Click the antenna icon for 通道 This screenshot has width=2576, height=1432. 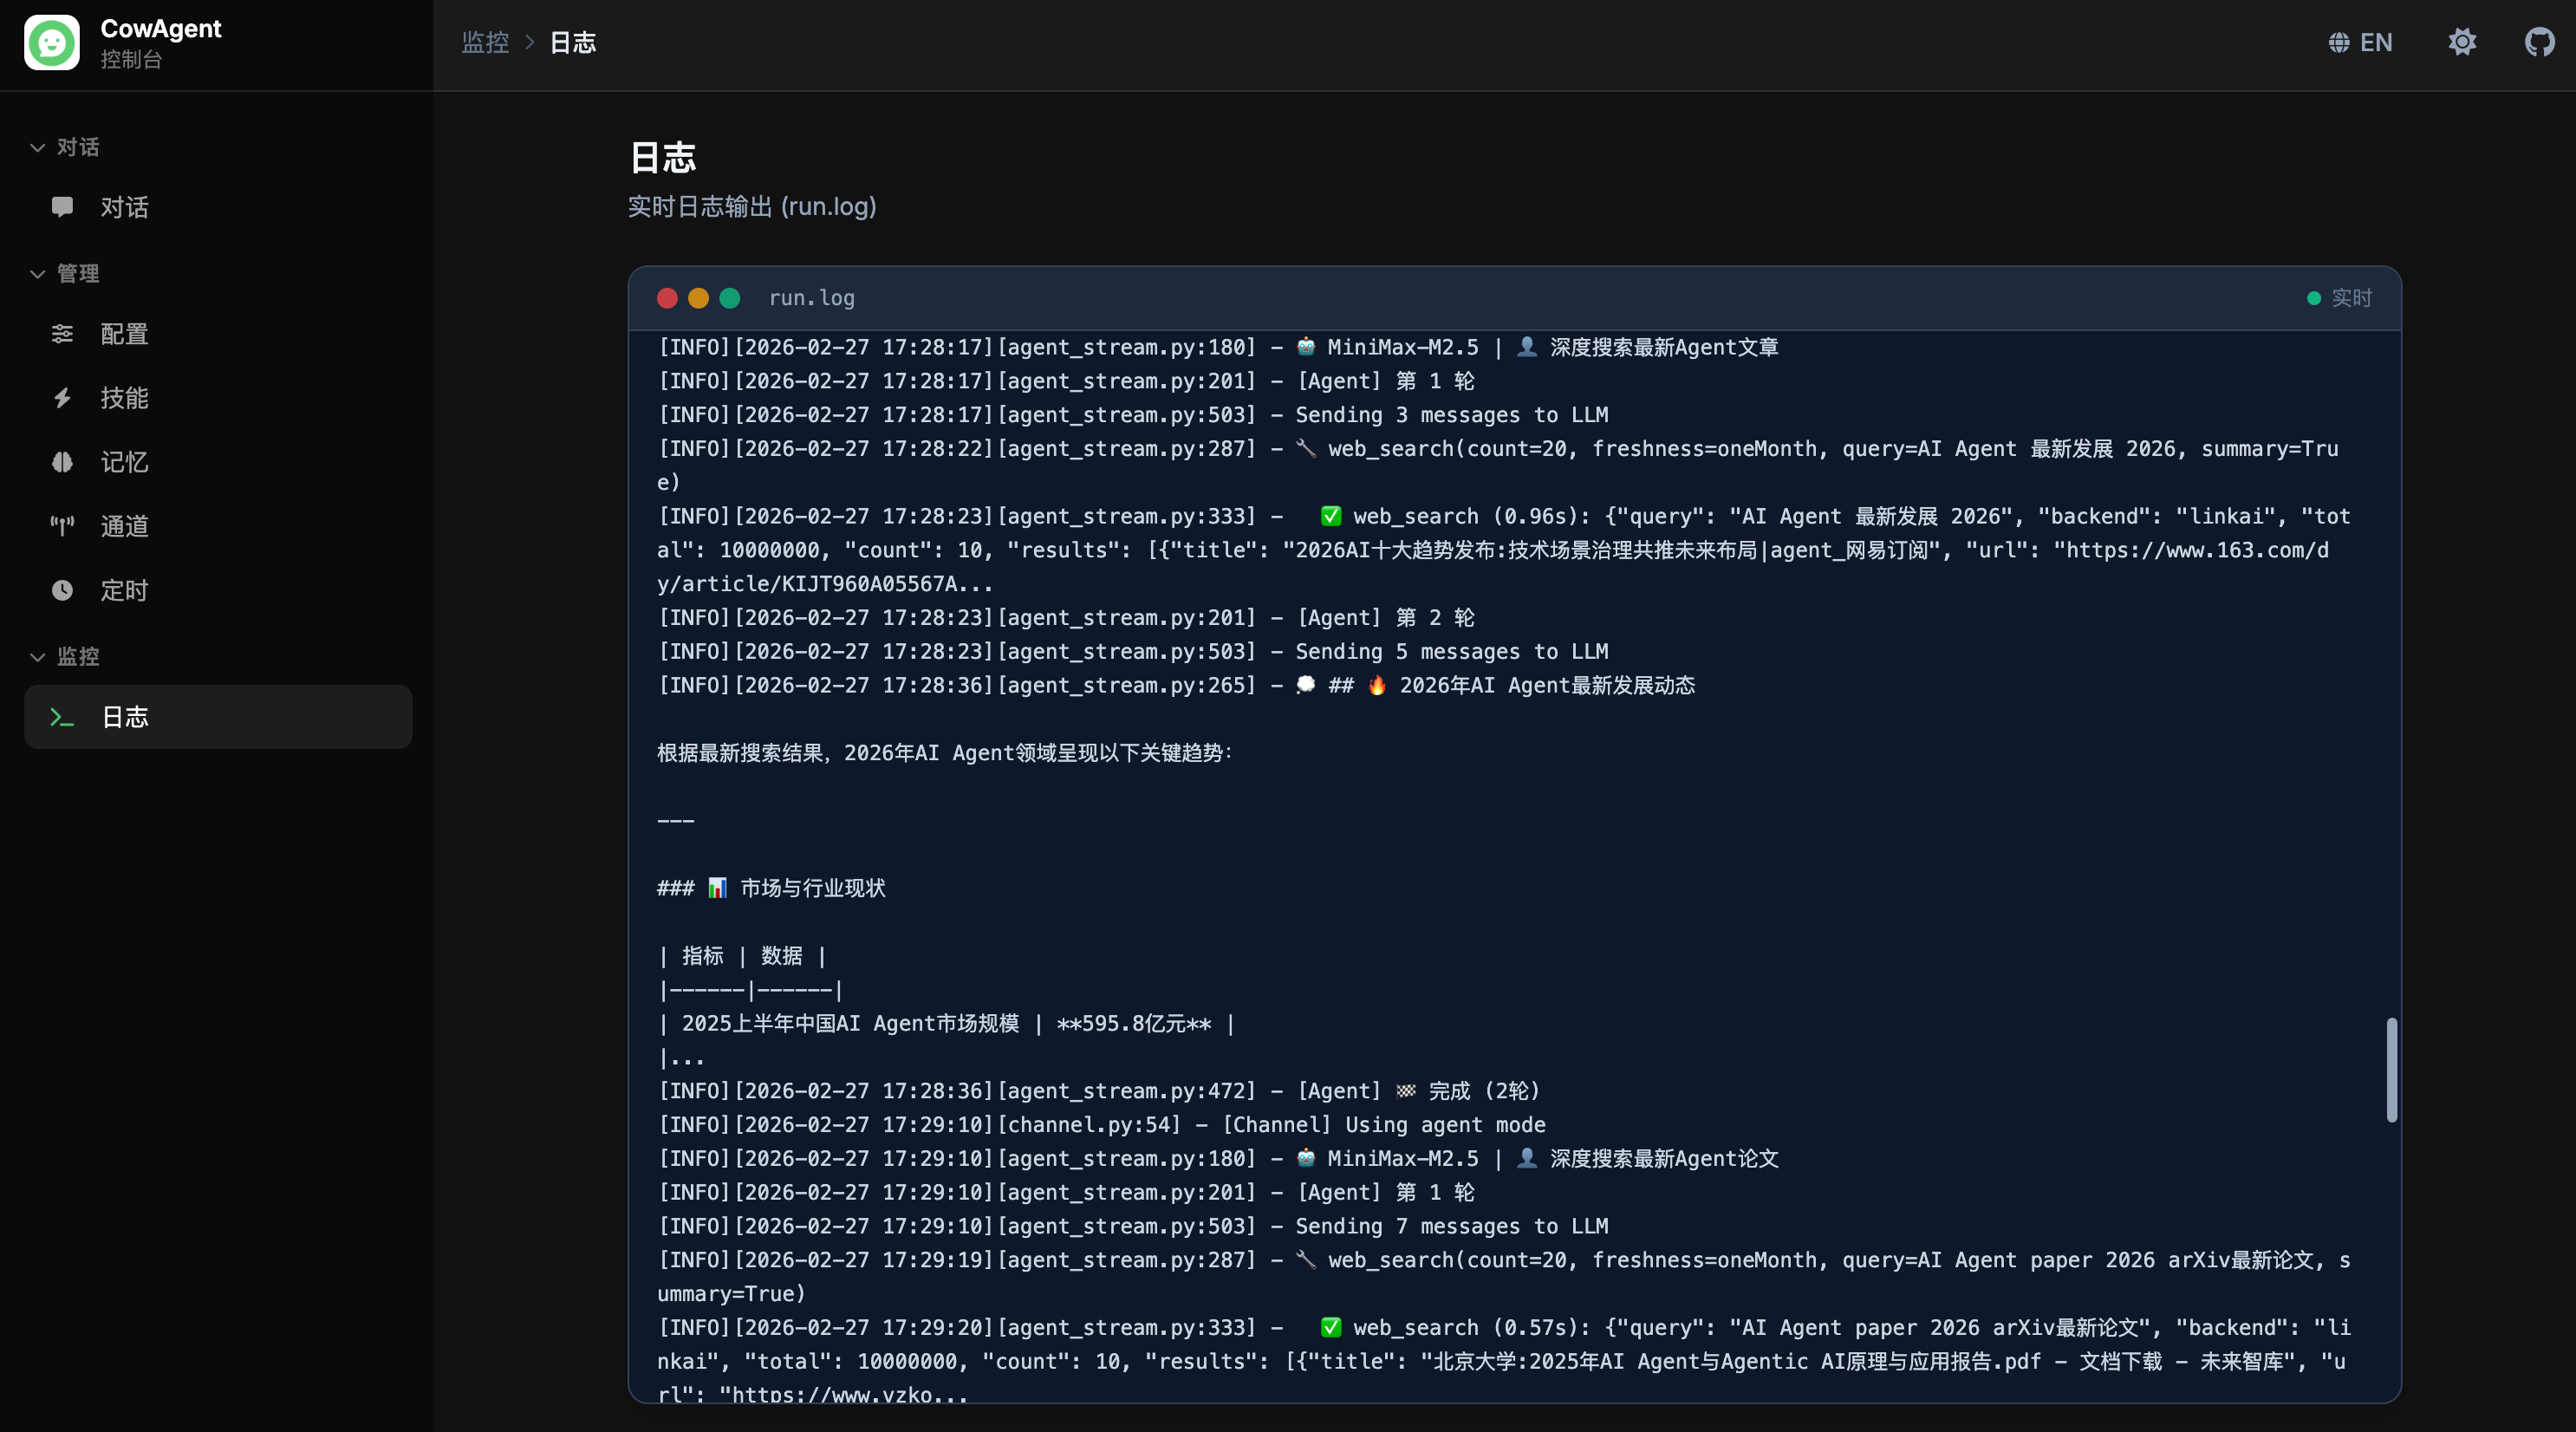coord(62,526)
